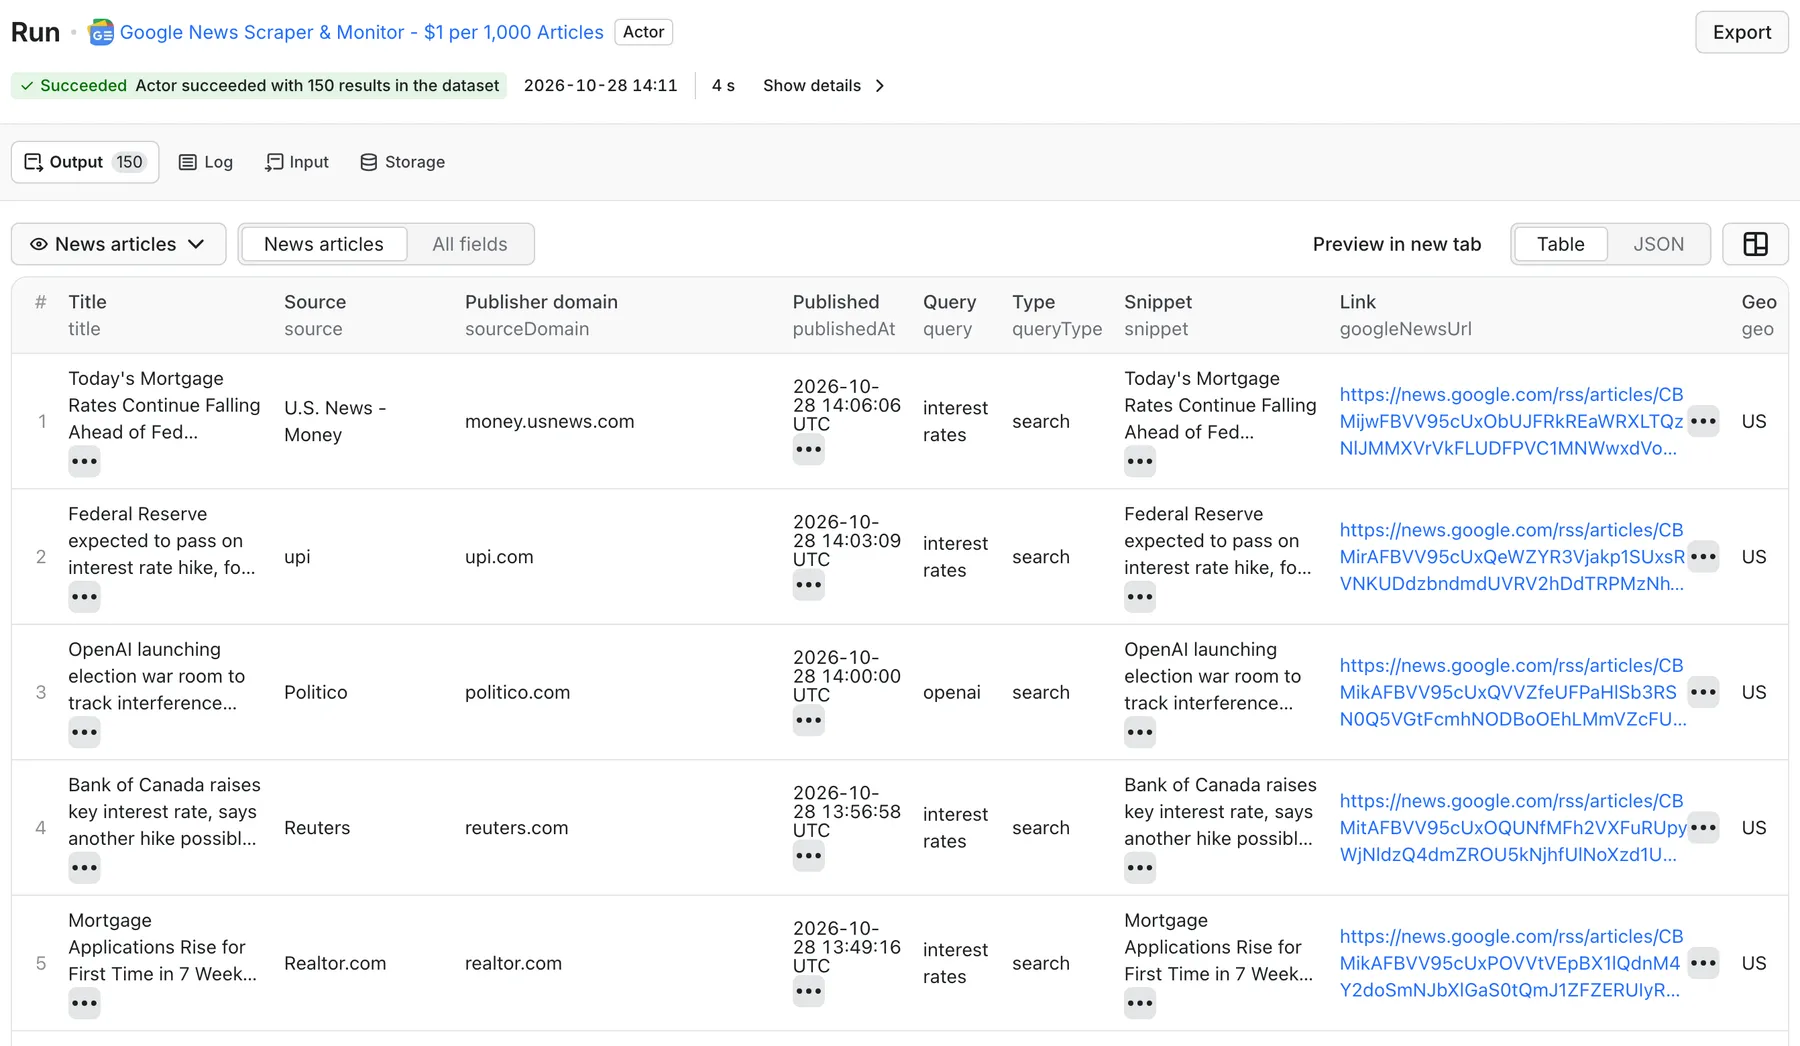Open the Output tab
The image size is (1800, 1046).
(x=85, y=162)
